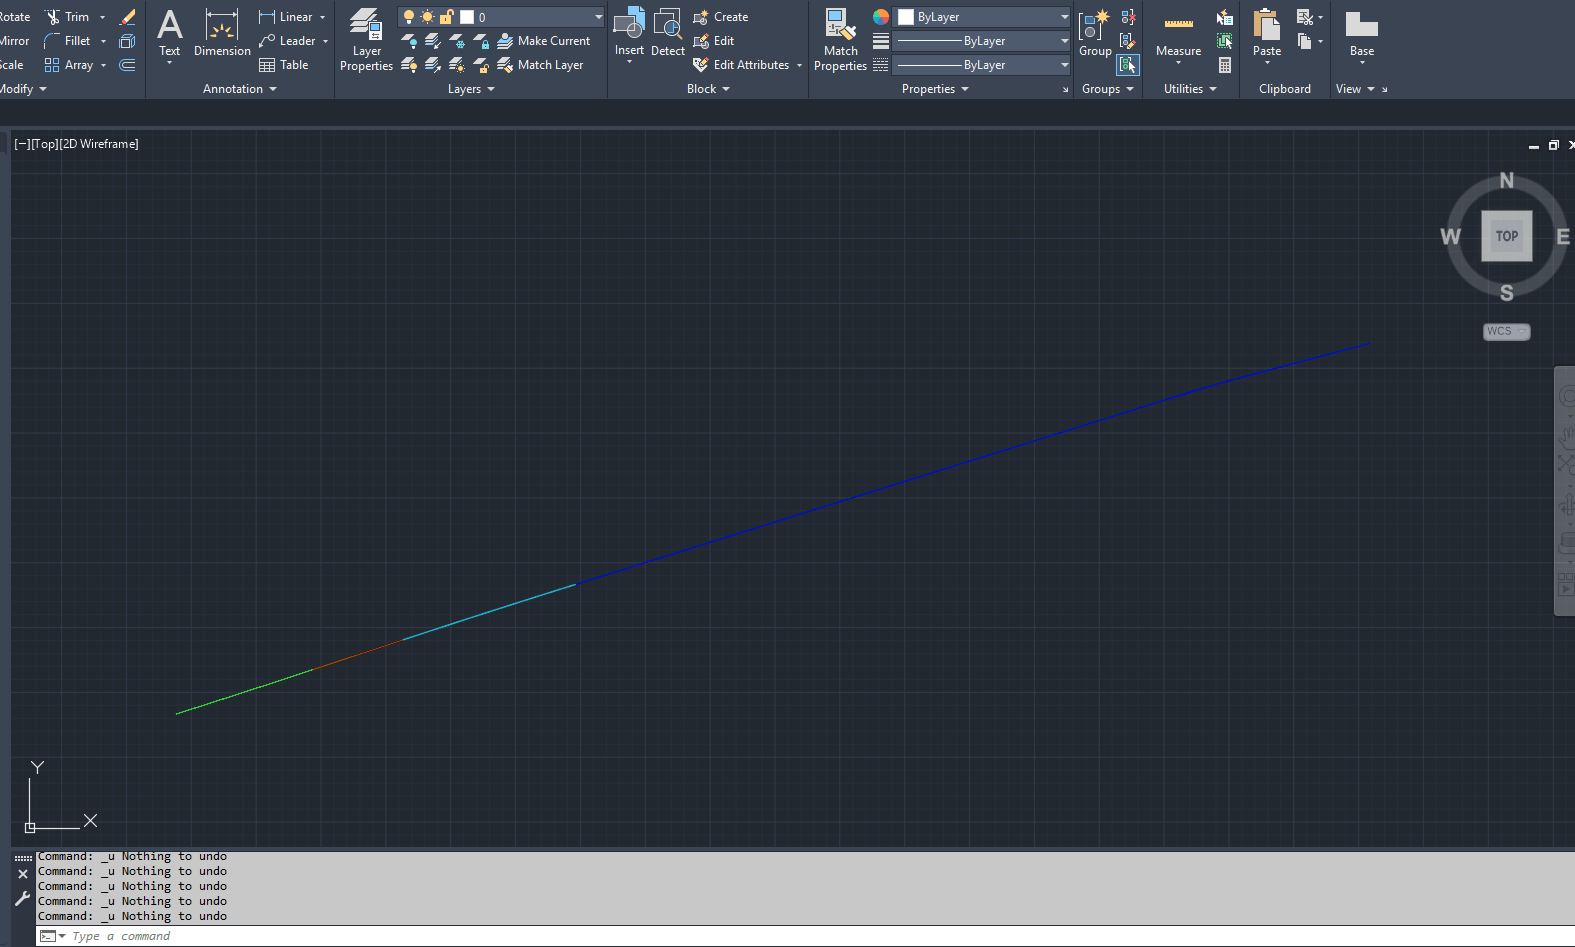
Task: Click the Offset icon in the Modify panel
Action: pos(127,65)
